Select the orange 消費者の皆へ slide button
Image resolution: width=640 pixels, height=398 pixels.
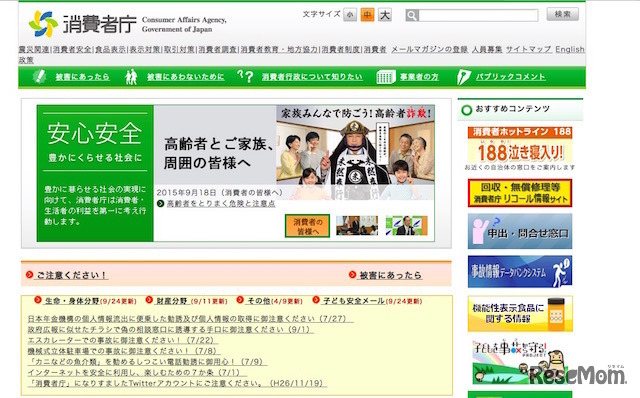click(307, 226)
